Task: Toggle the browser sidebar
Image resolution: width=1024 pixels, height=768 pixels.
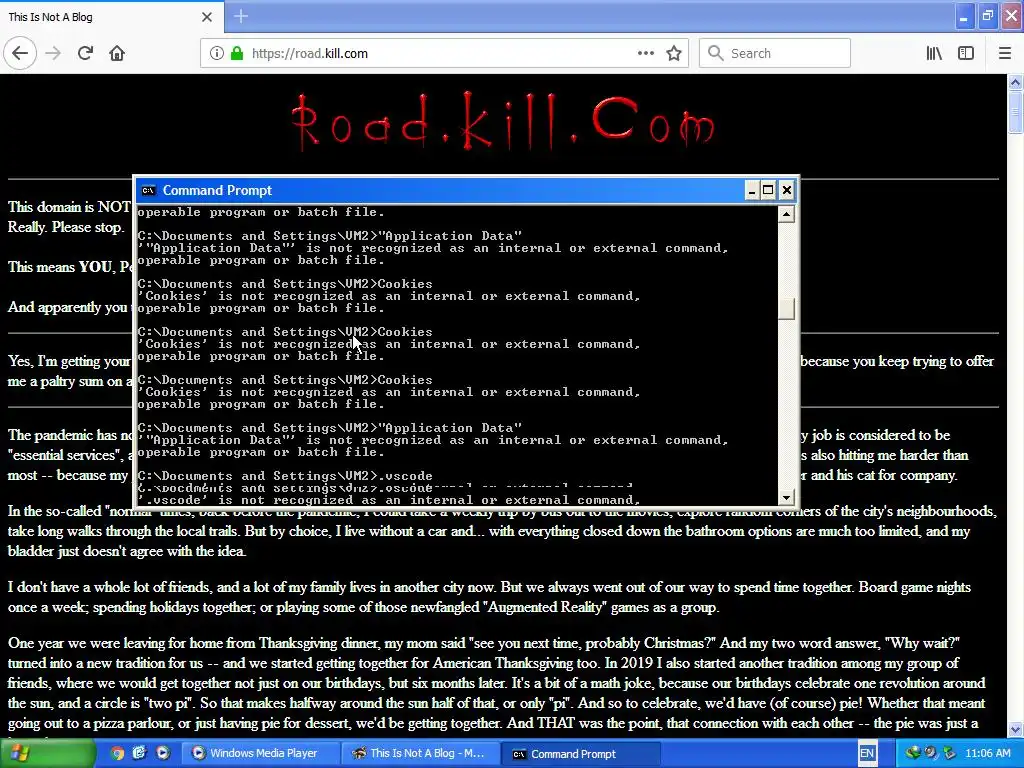Action: click(x=966, y=53)
